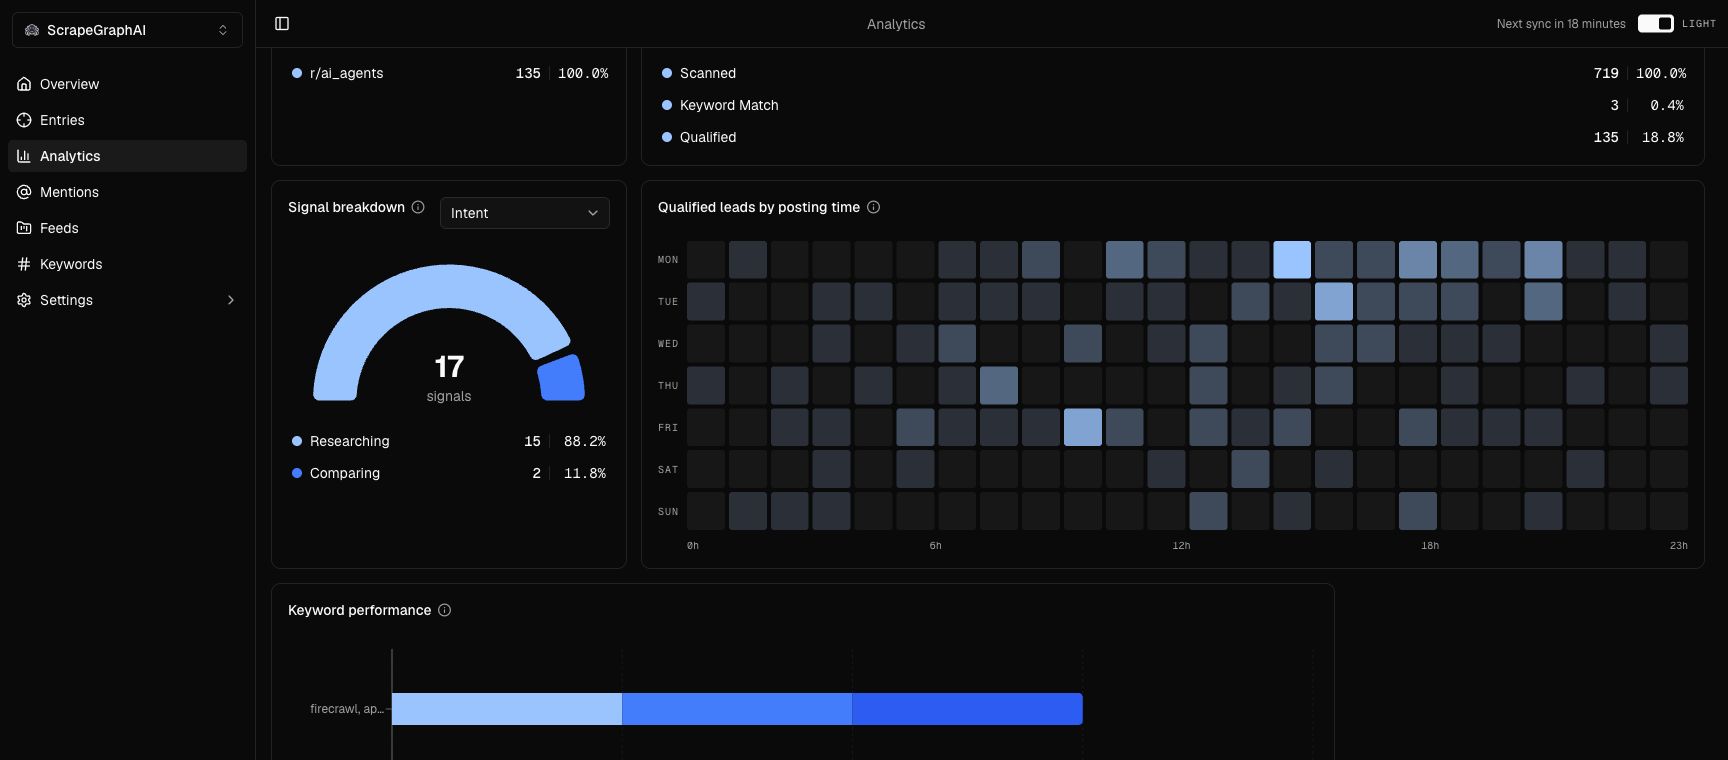Click the Comparing legend entry
This screenshot has height=760, width=1728.
point(448,473)
